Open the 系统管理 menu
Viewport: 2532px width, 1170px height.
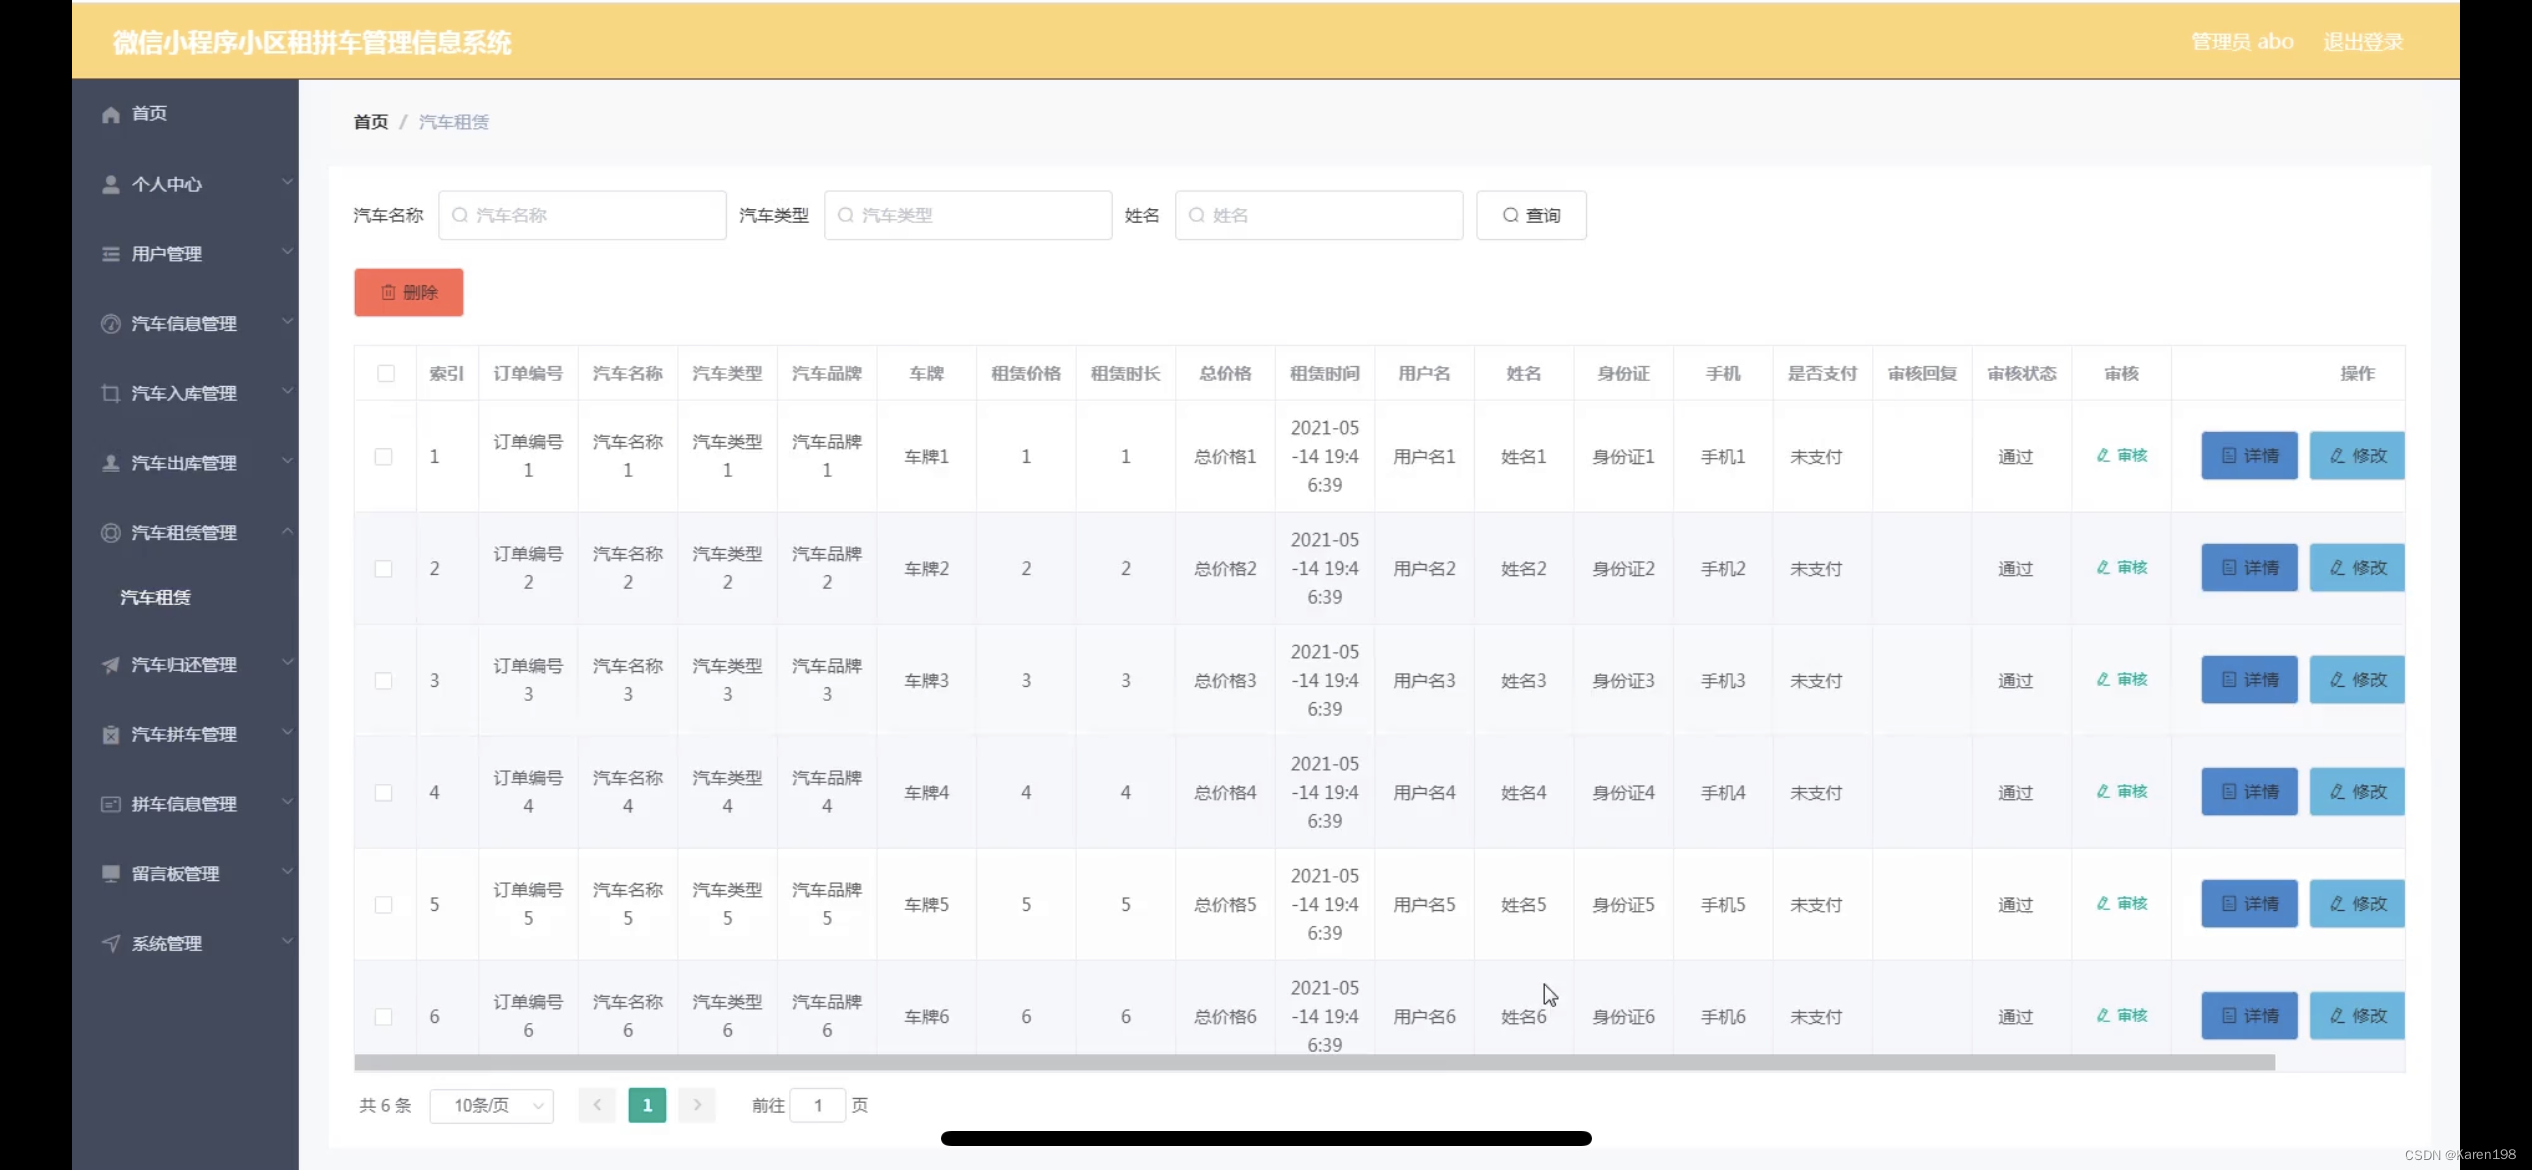[x=185, y=943]
